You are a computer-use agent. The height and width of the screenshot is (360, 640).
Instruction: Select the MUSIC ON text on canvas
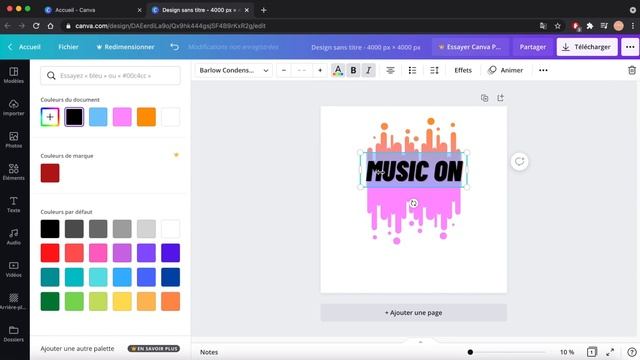coord(414,171)
